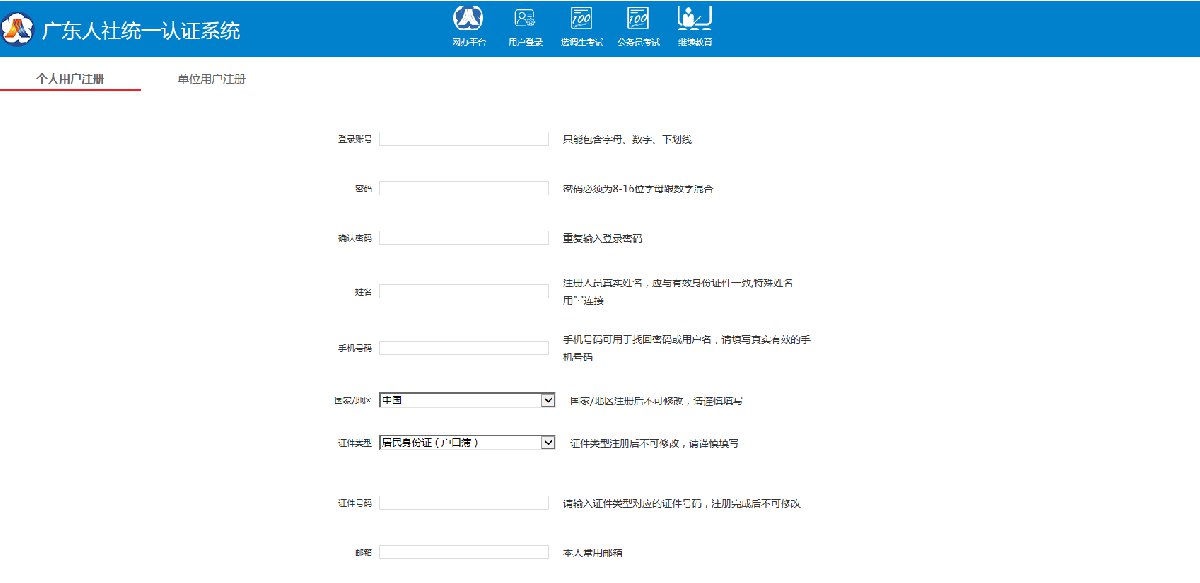Expand the 国家/地区 dropdown showing 中国
This screenshot has height=583, width=1200.
coord(466,400)
